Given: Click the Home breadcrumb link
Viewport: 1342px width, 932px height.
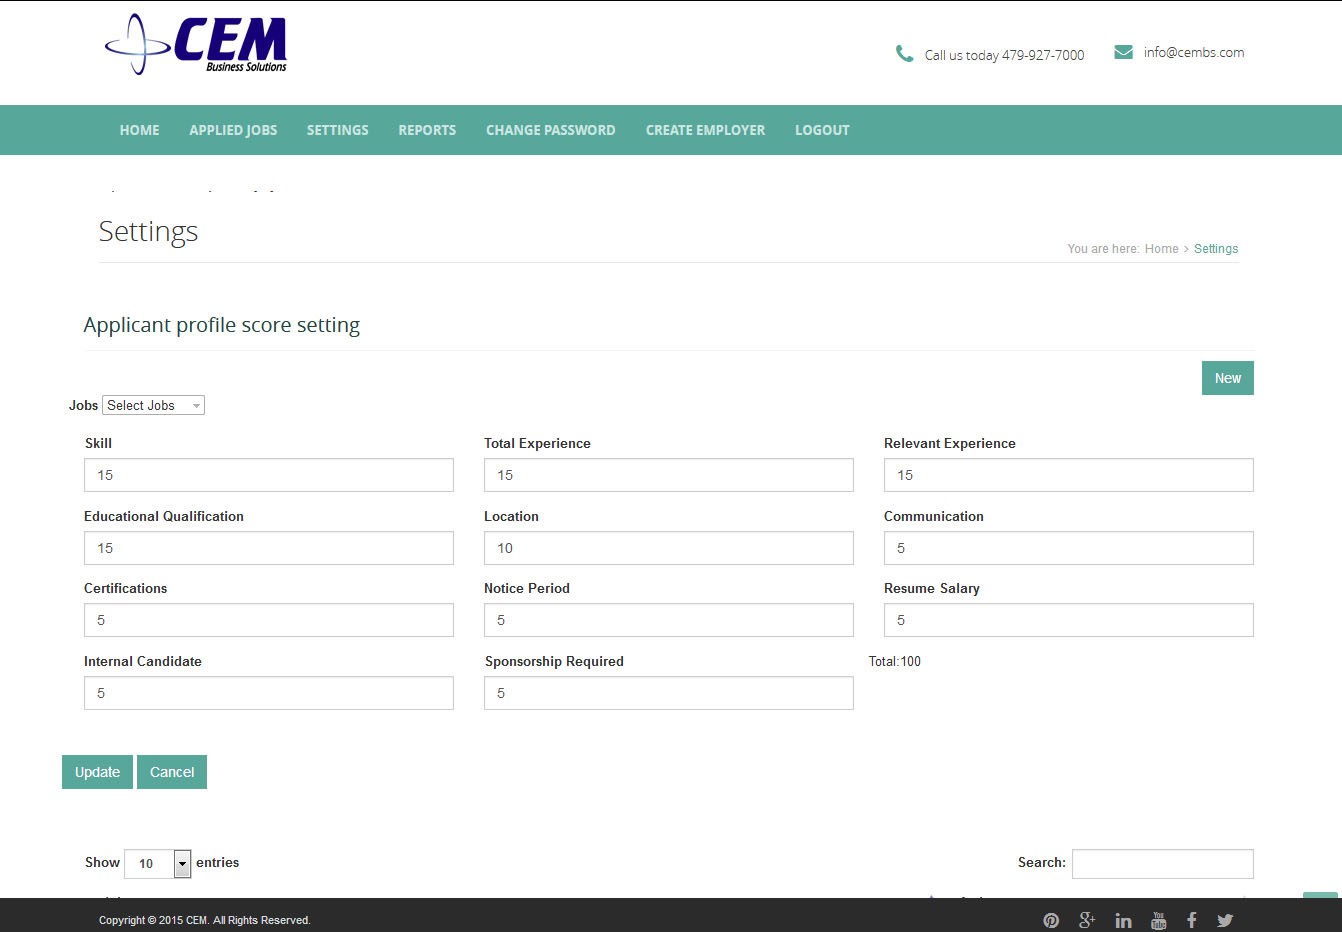Looking at the screenshot, I should click(1161, 249).
